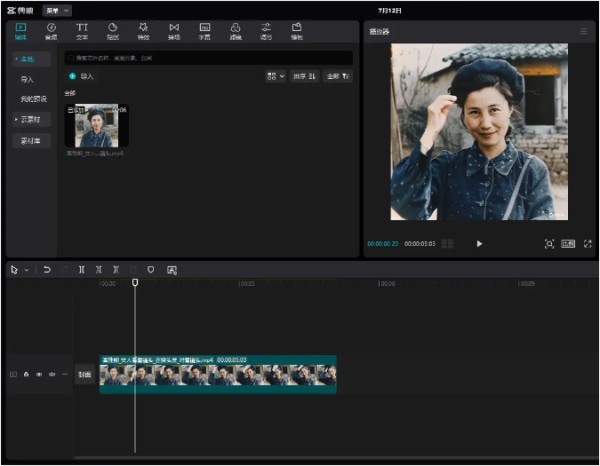Viewport: 600px width, 466px height.
Task: Open the 文本 text panel
Action: click(82, 31)
